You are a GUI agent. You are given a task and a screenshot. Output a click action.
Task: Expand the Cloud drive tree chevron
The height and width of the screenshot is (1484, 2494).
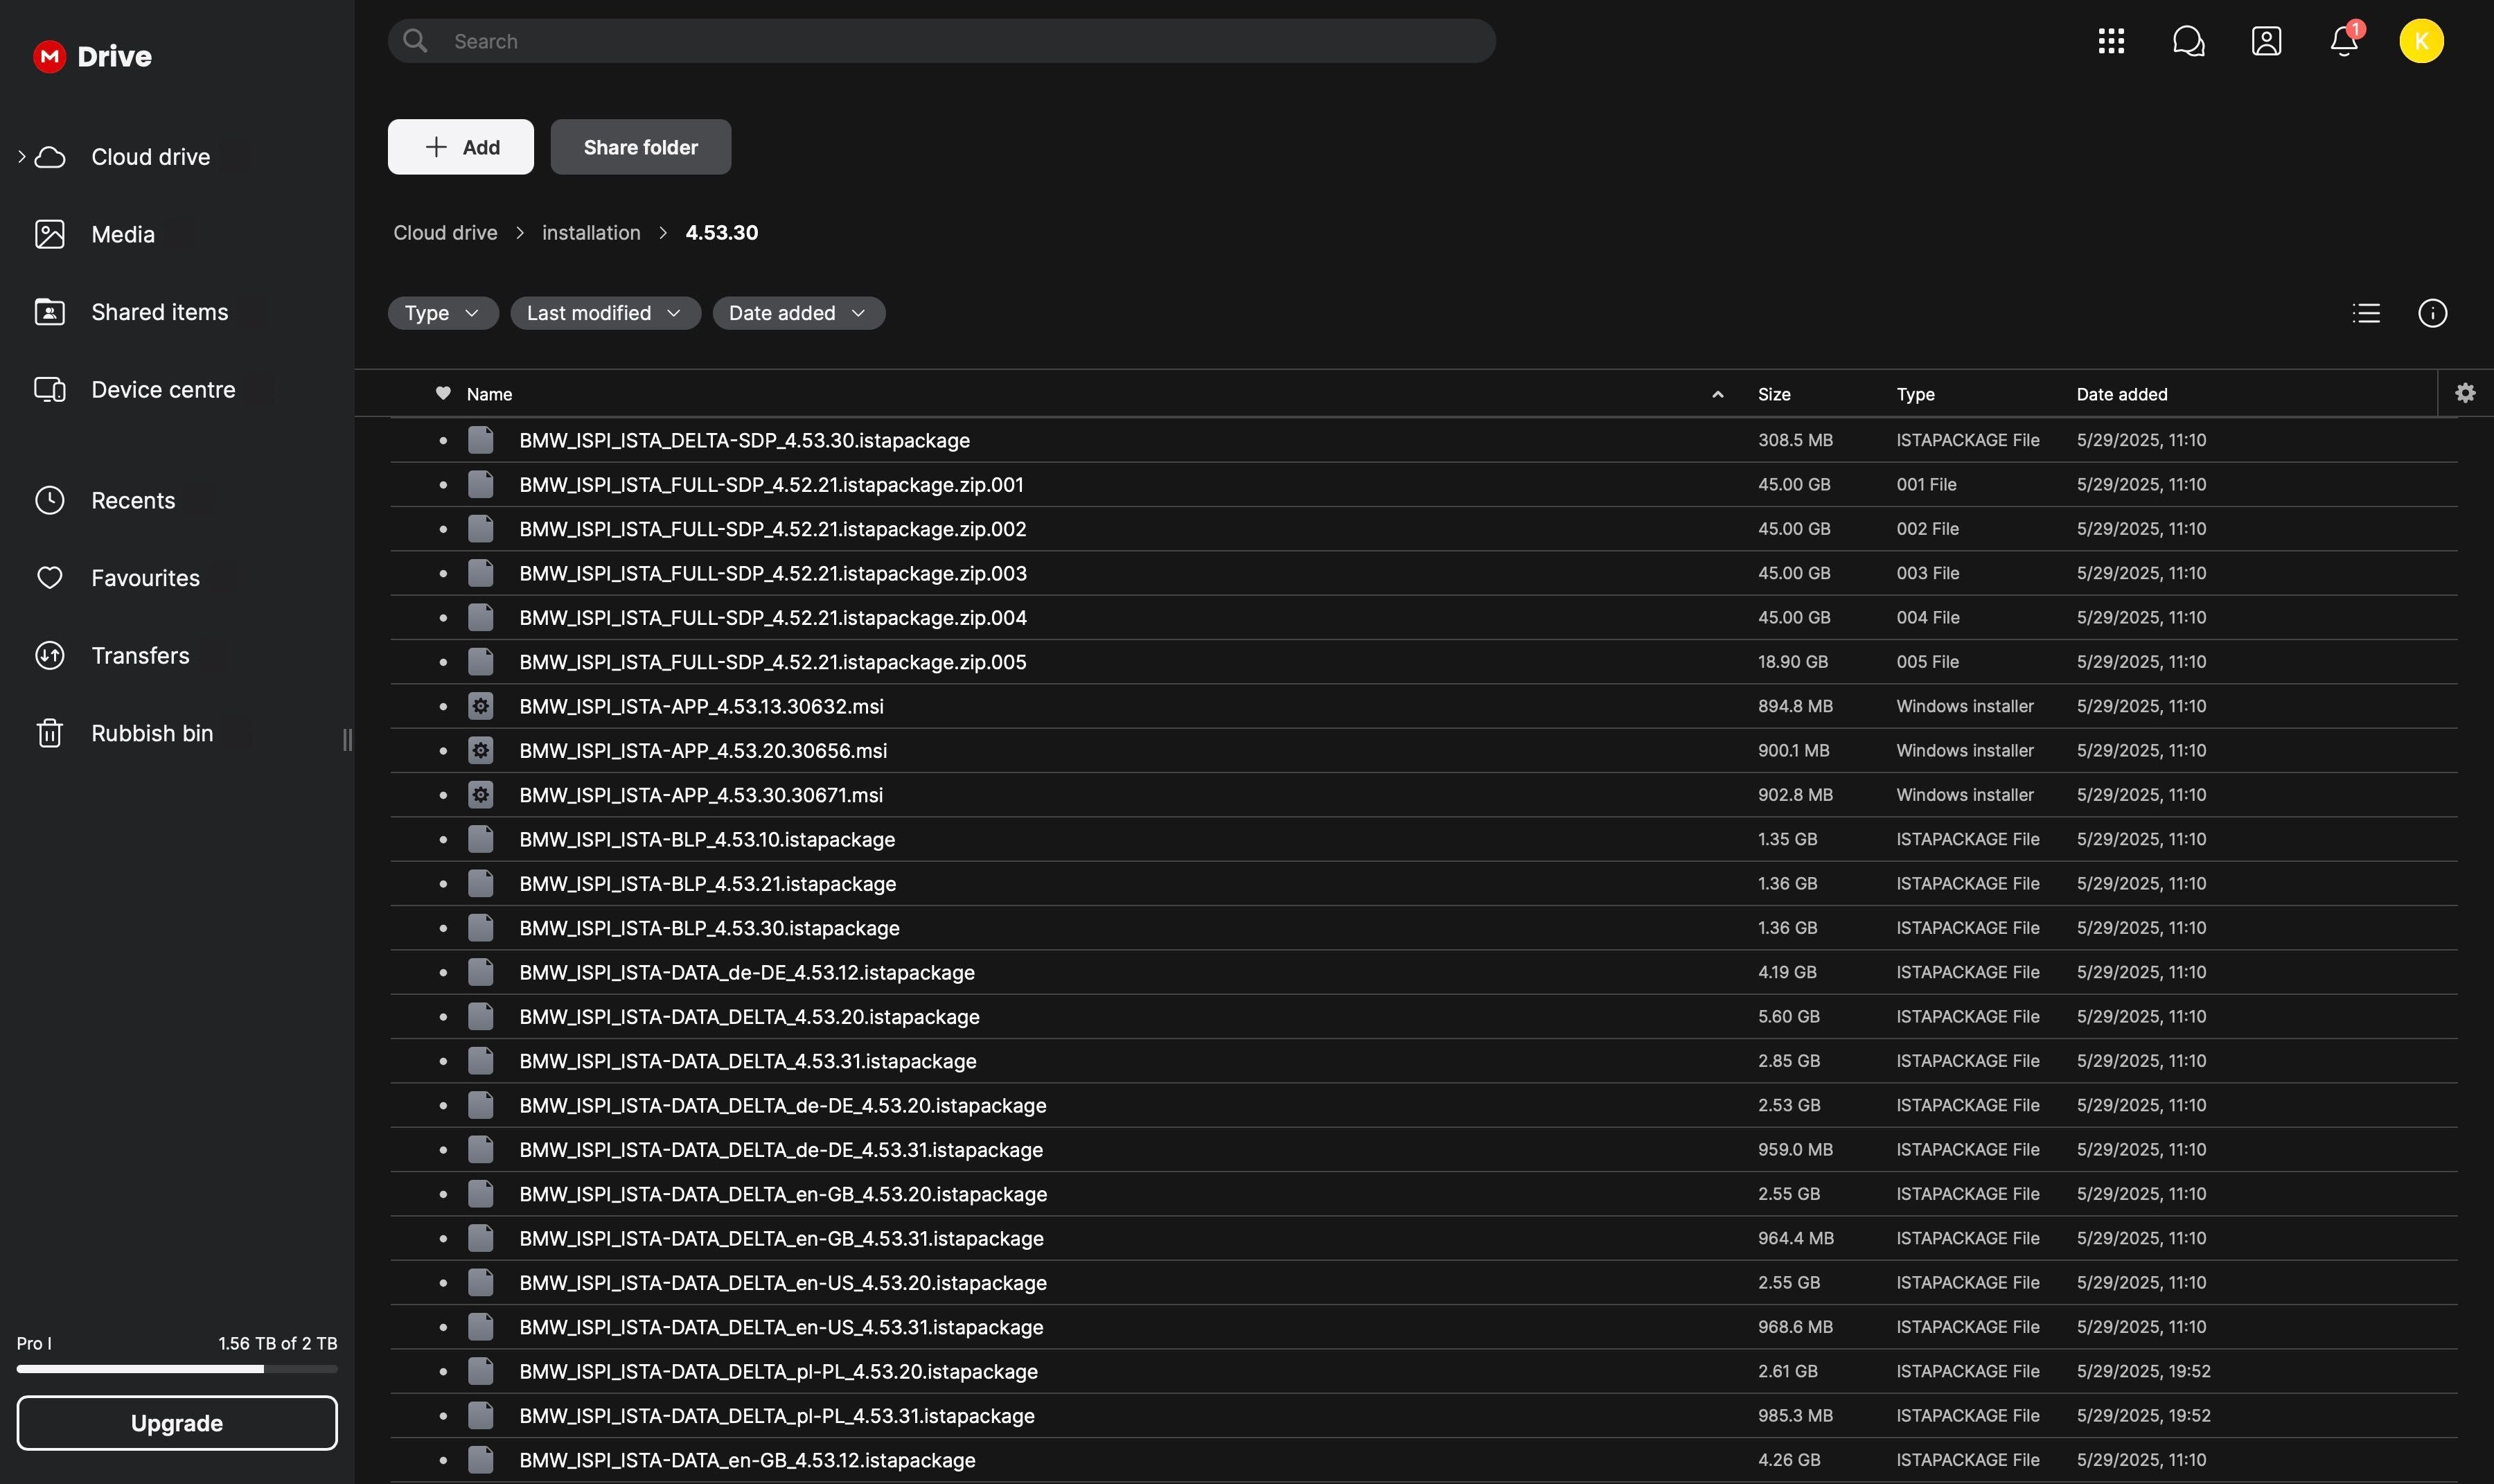click(21, 156)
